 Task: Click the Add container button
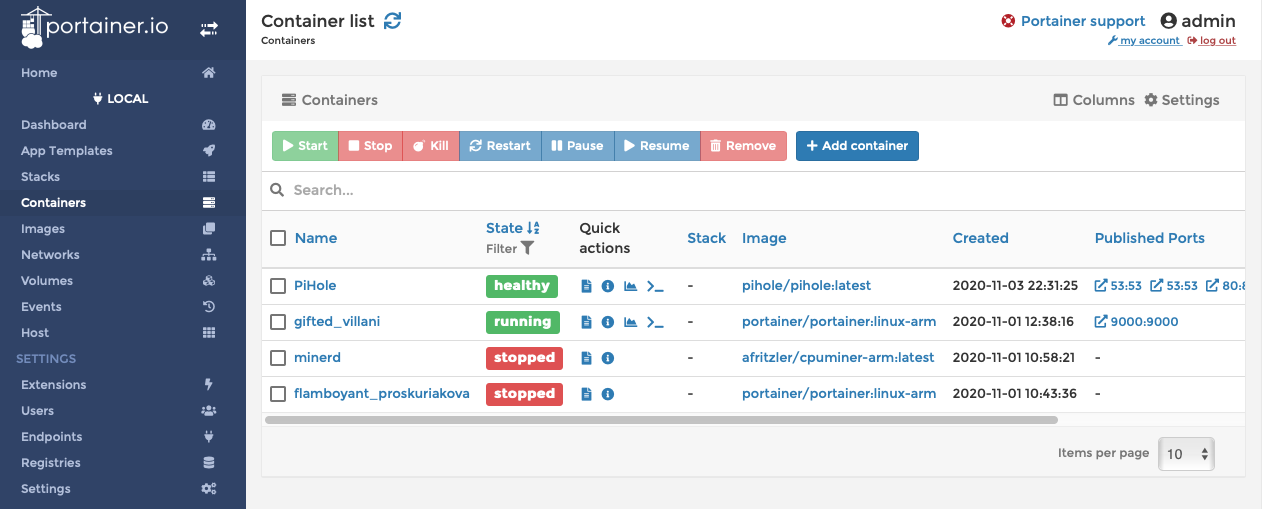[857, 146]
